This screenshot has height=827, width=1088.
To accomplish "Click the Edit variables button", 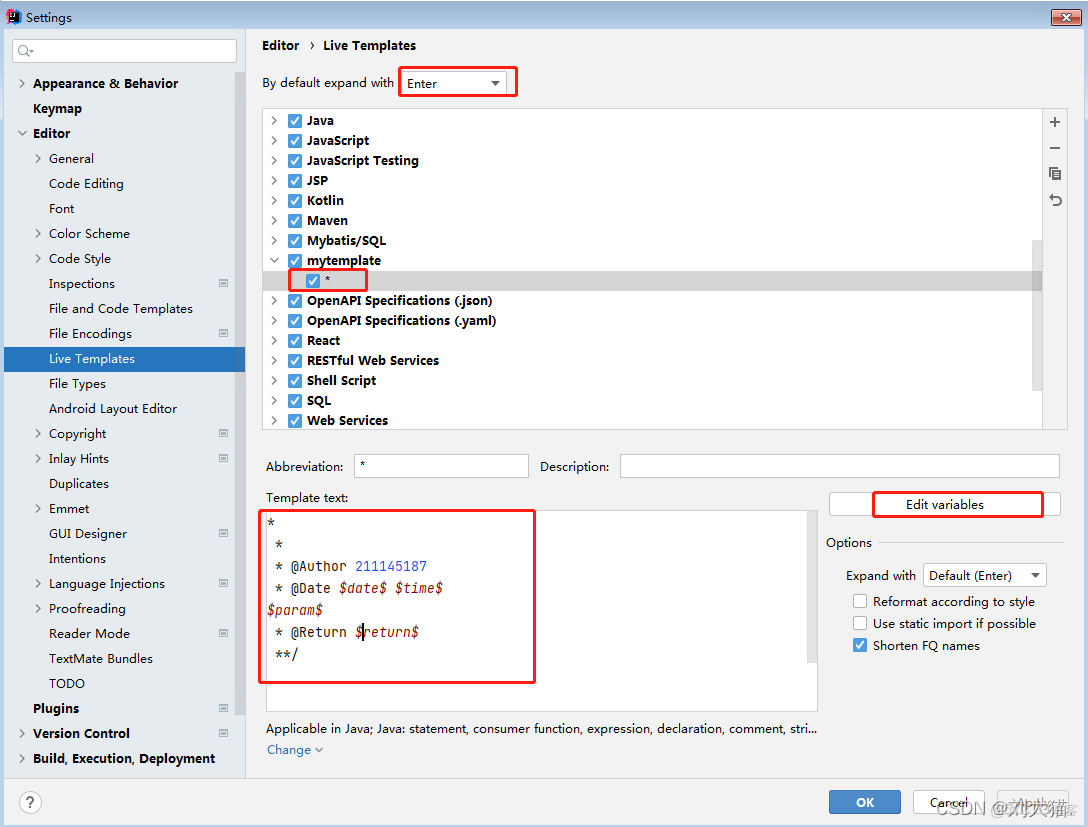I will tap(944, 505).
